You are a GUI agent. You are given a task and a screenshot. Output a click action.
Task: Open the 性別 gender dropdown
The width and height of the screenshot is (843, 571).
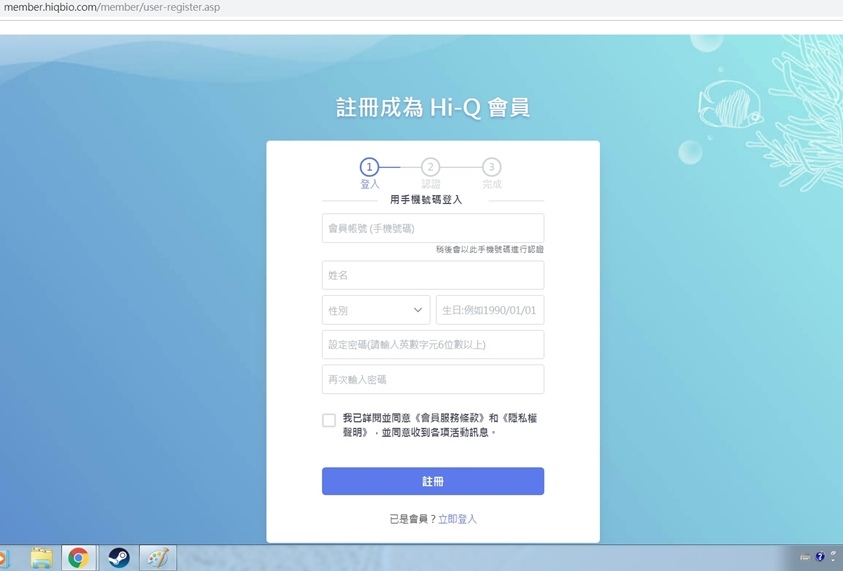376,310
